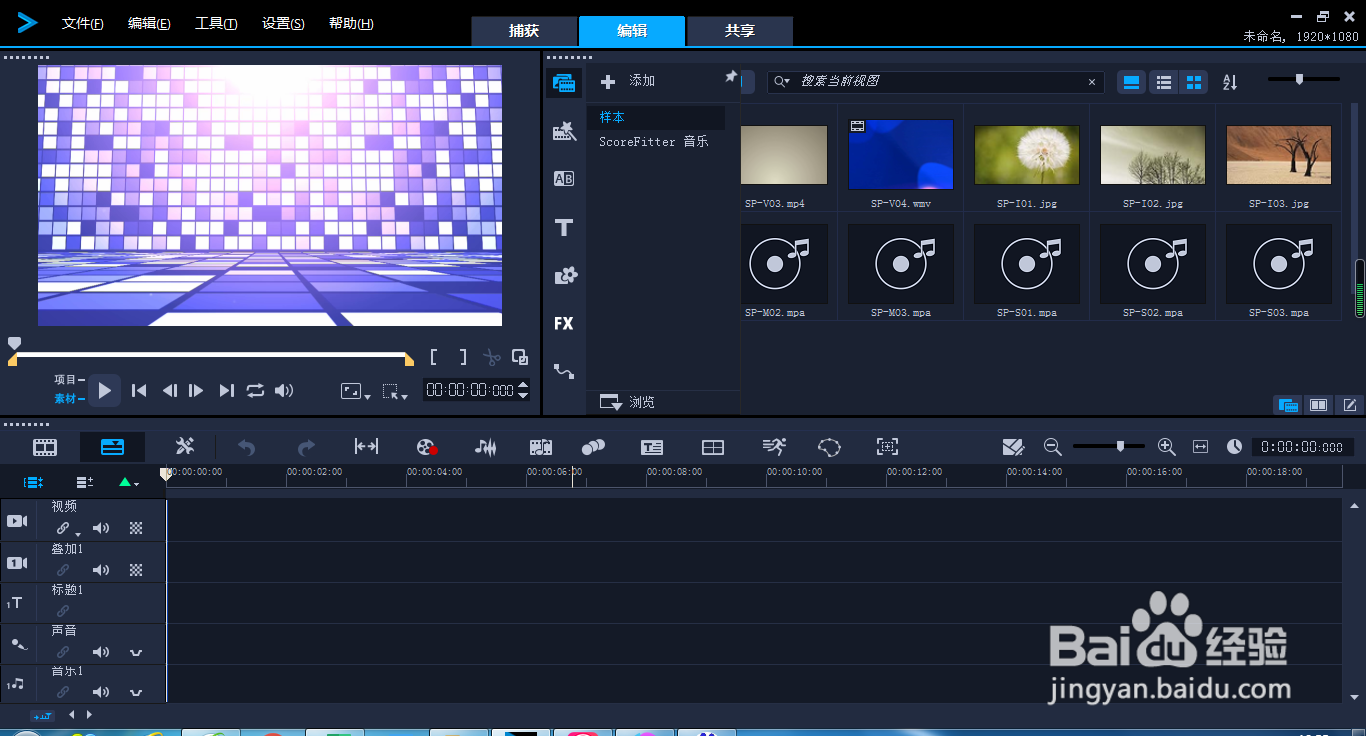Open the 浏览 browse dropdown

click(626, 402)
